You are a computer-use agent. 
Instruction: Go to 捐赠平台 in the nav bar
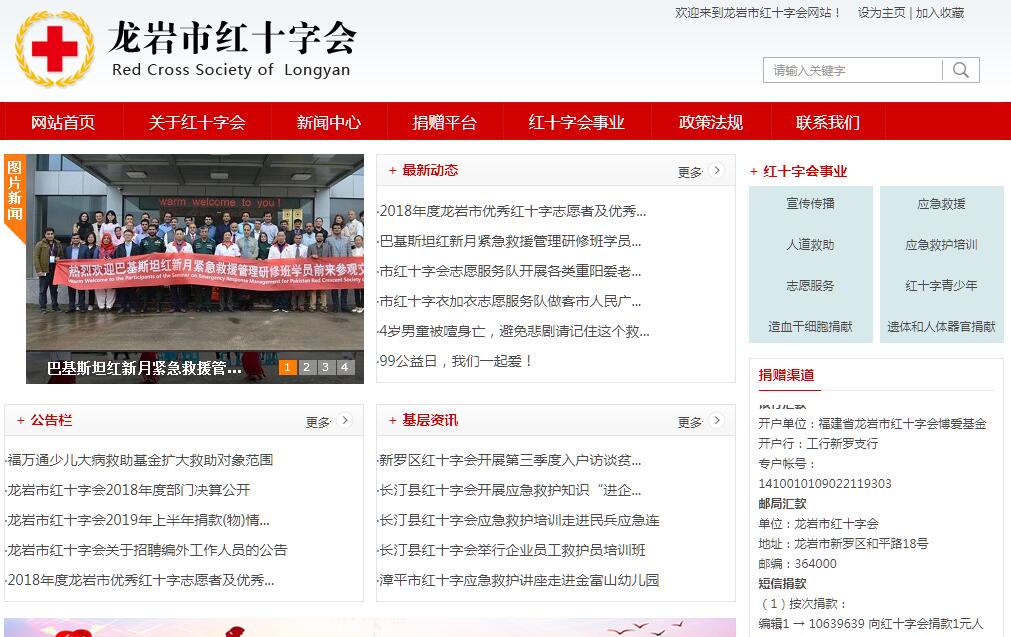click(x=445, y=122)
